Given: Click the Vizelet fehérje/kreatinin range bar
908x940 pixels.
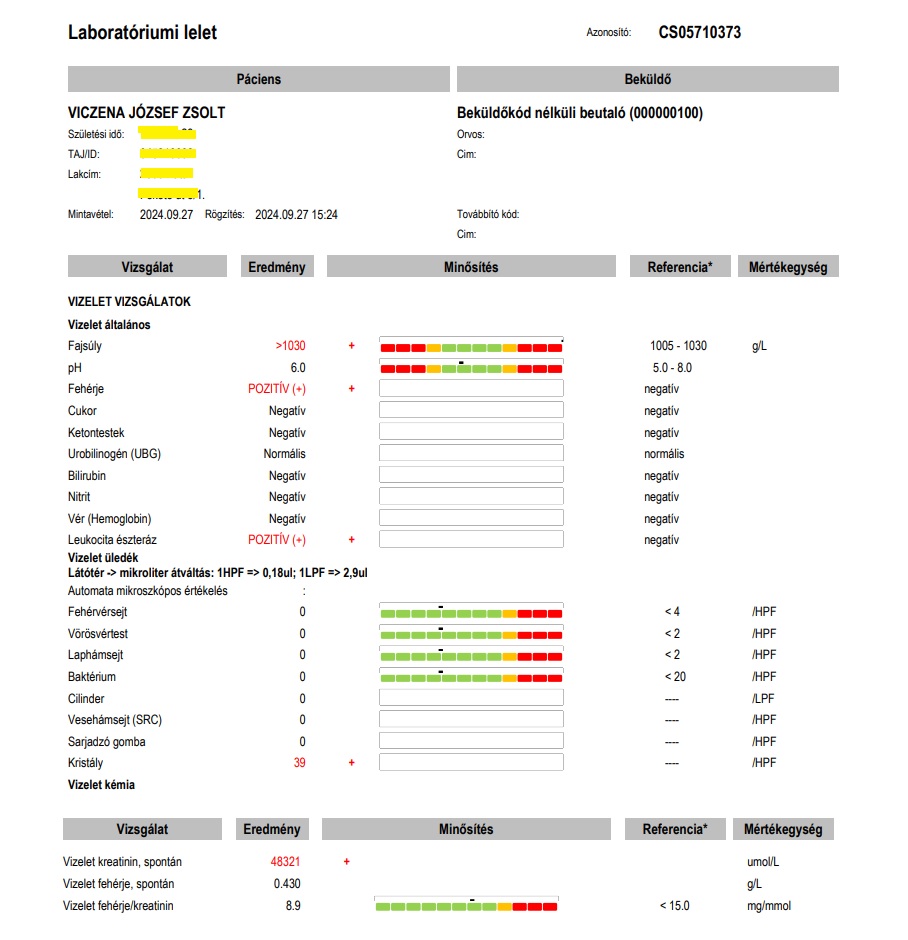Looking at the screenshot, I should pos(466,906).
